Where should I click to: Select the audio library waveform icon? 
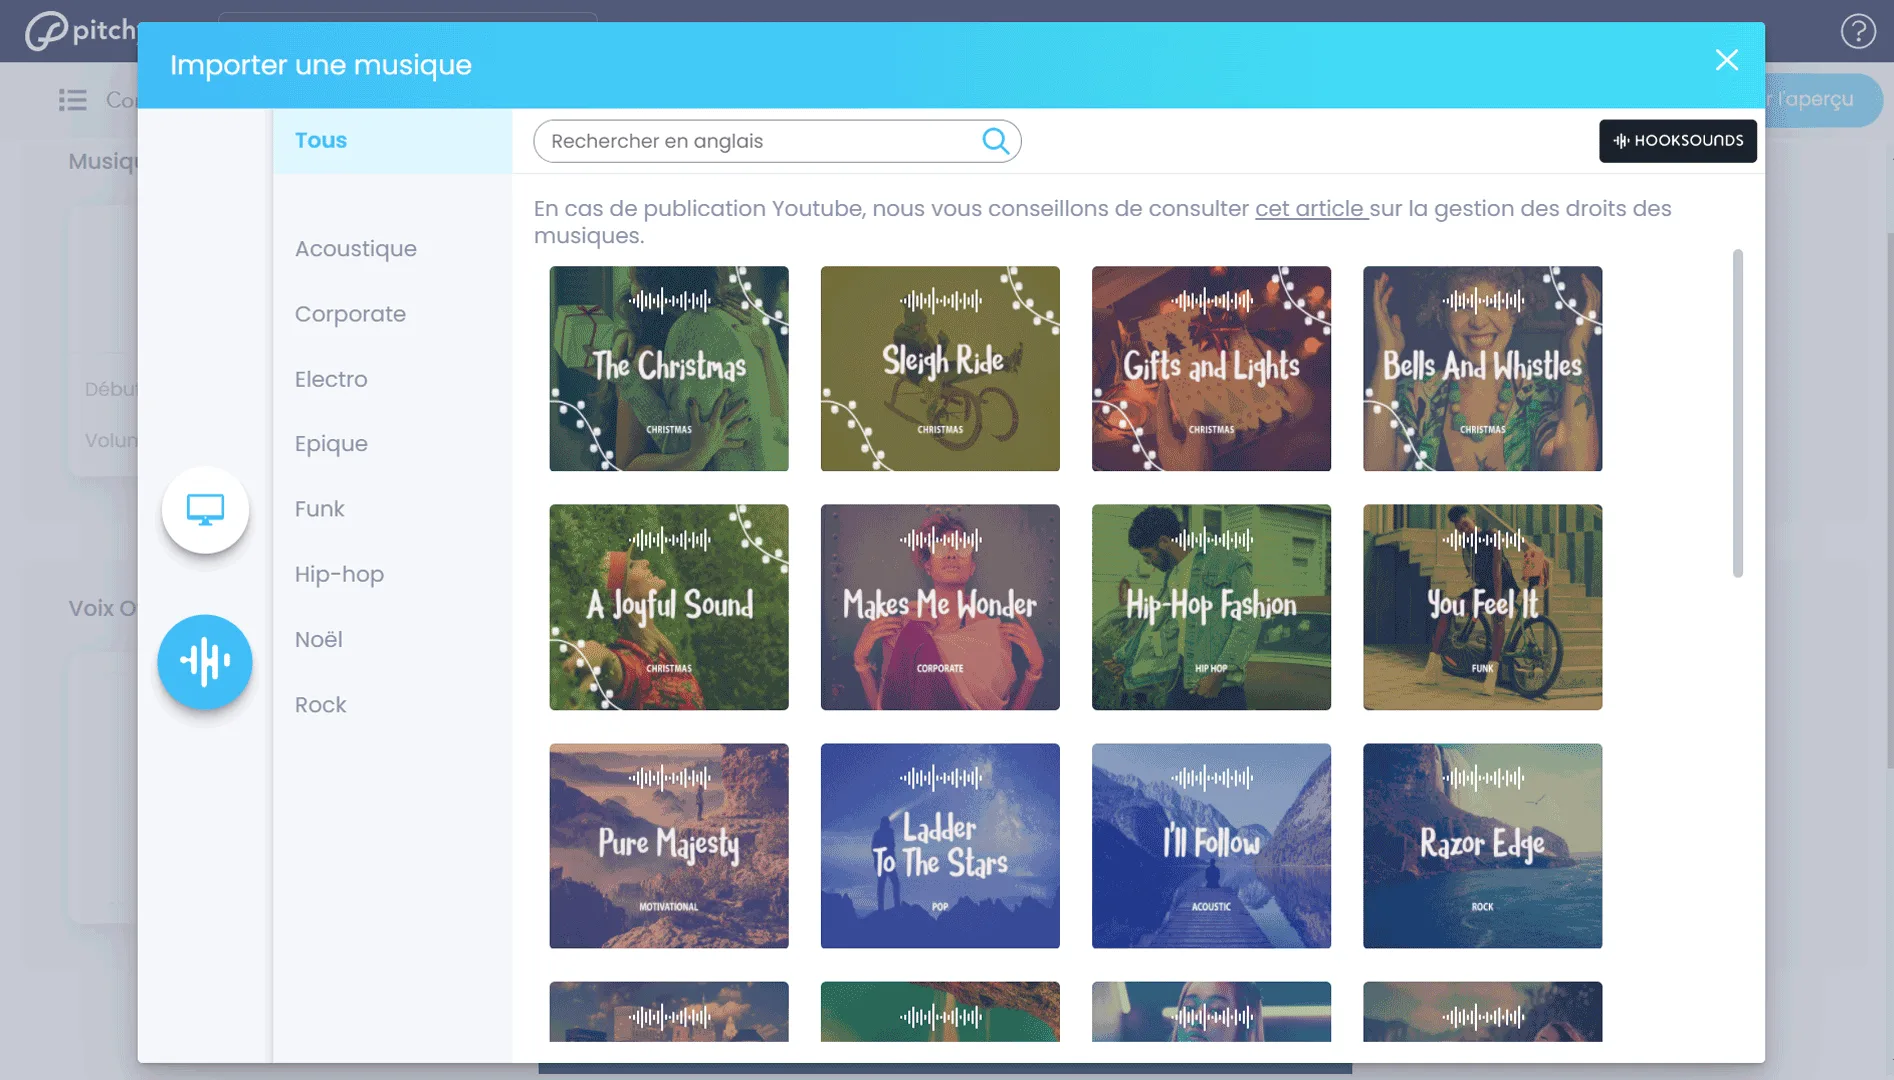click(x=205, y=662)
